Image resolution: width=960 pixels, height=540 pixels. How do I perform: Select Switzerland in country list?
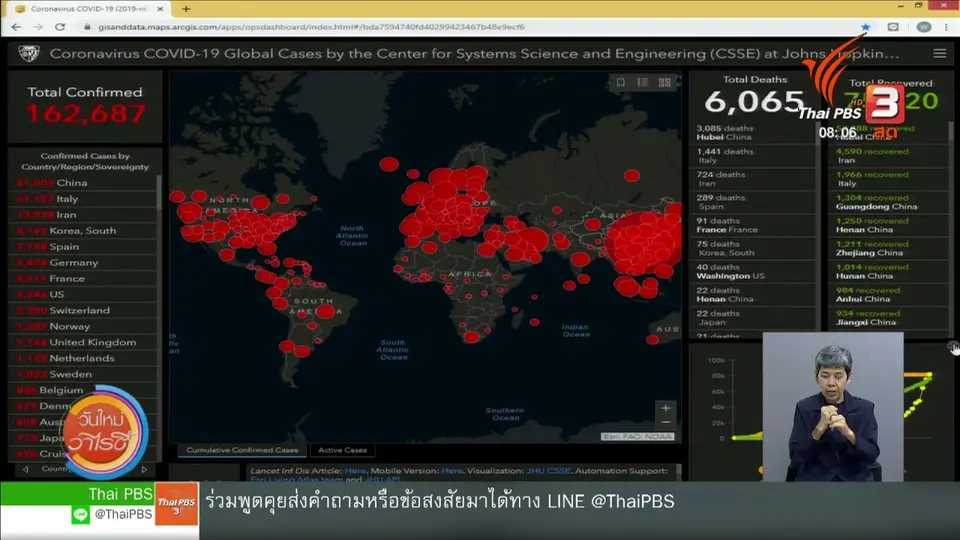pyautogui.click(x=84, y=310)
